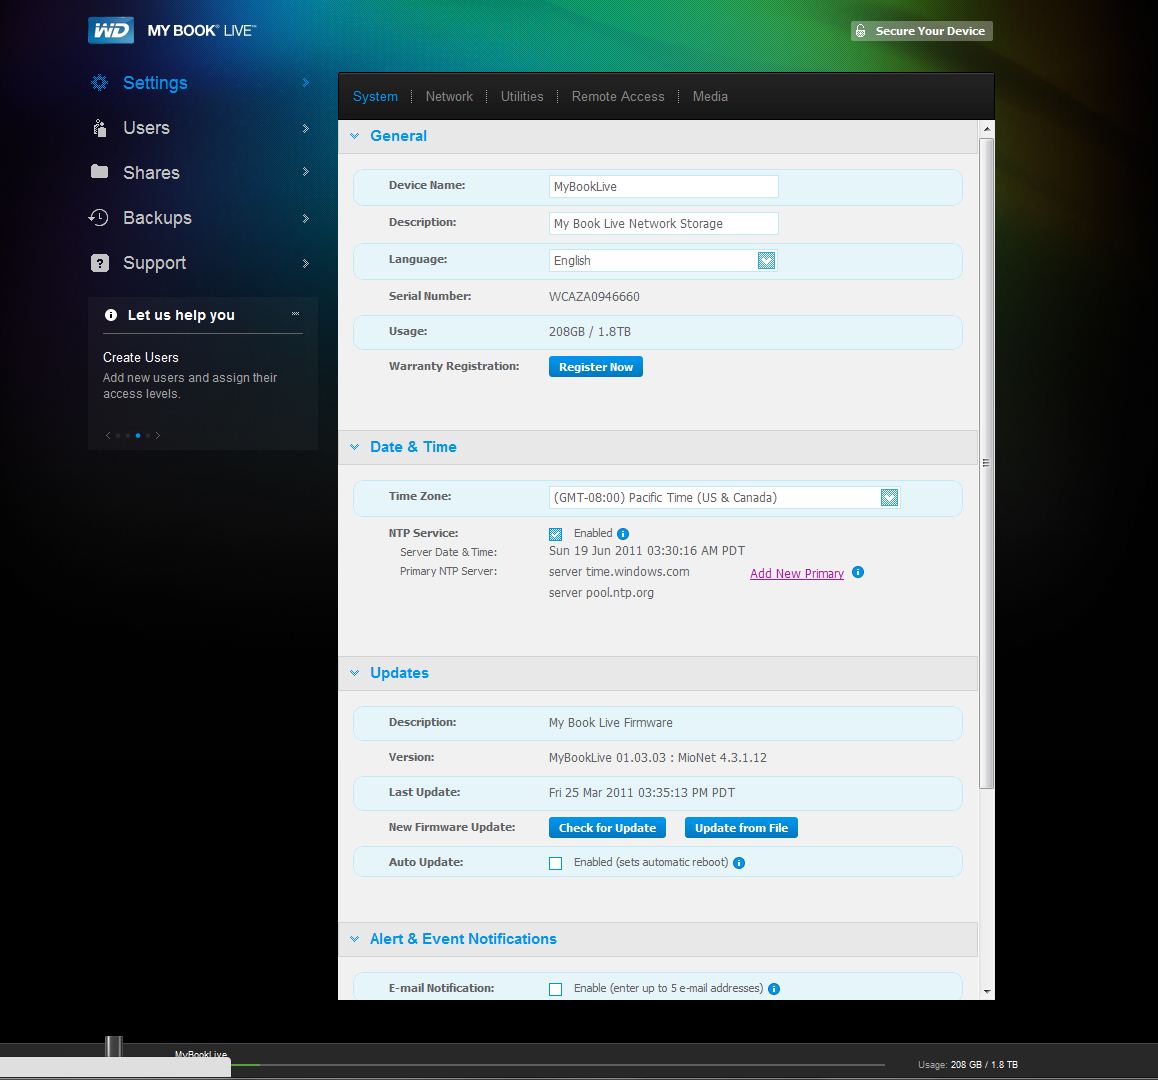1158x1080 pixels.
Task: Click the Settings gear icon
Action: tap(100, 83)
